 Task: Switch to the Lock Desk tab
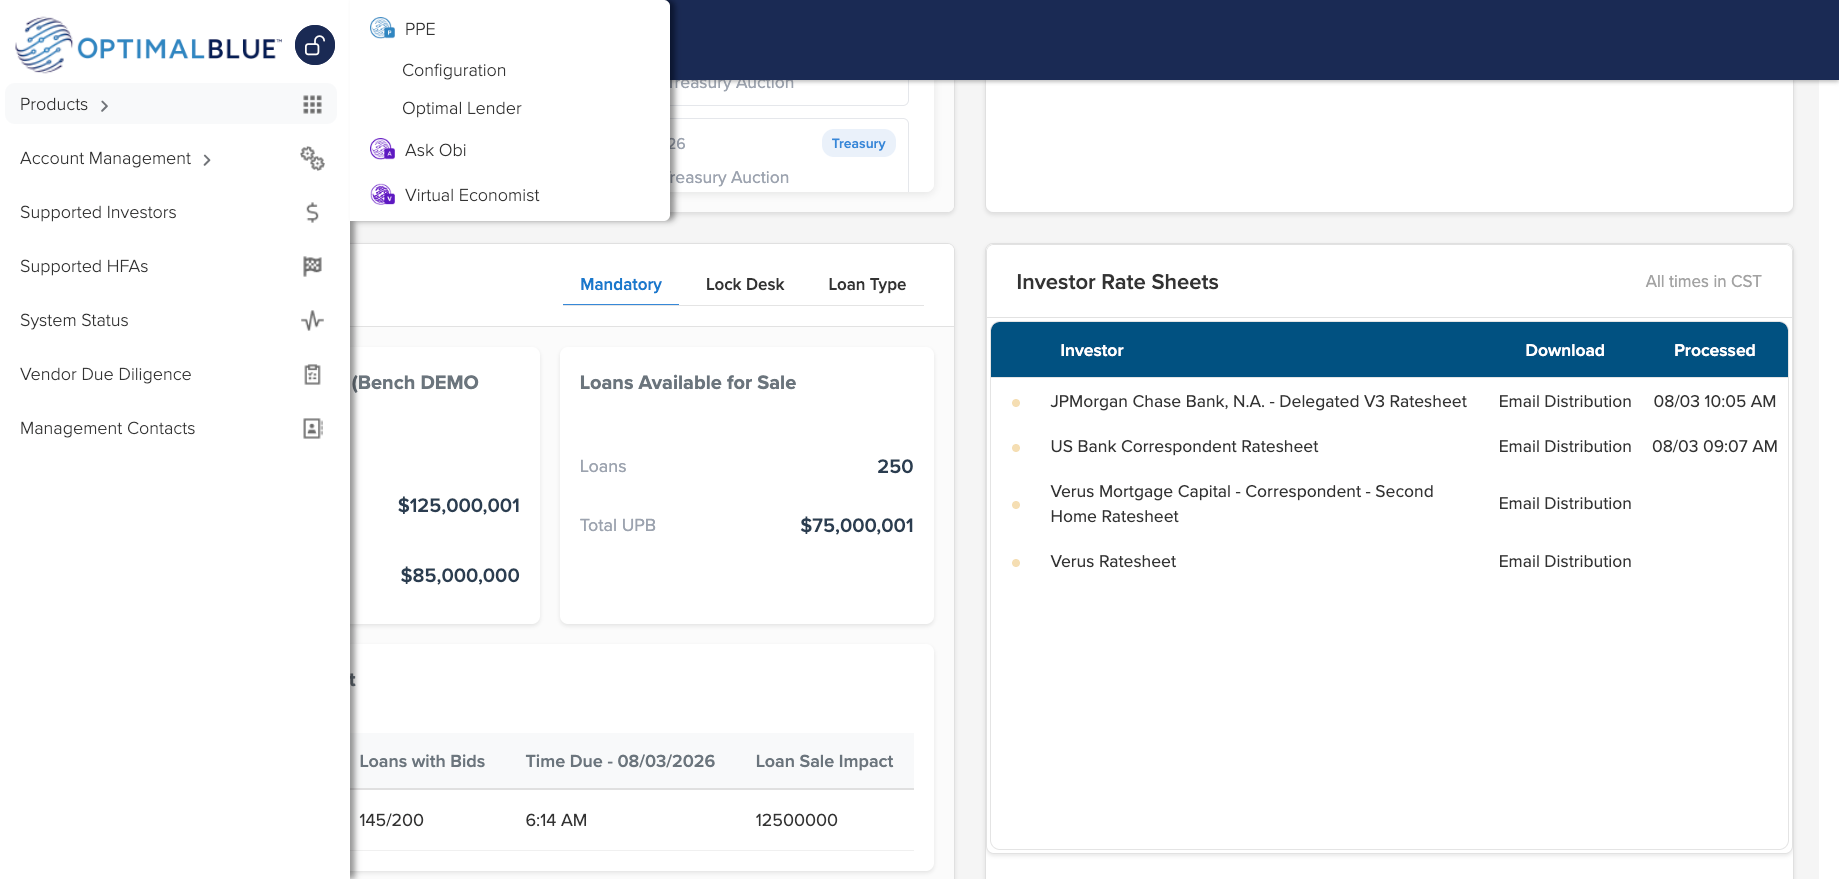point(745,284)
